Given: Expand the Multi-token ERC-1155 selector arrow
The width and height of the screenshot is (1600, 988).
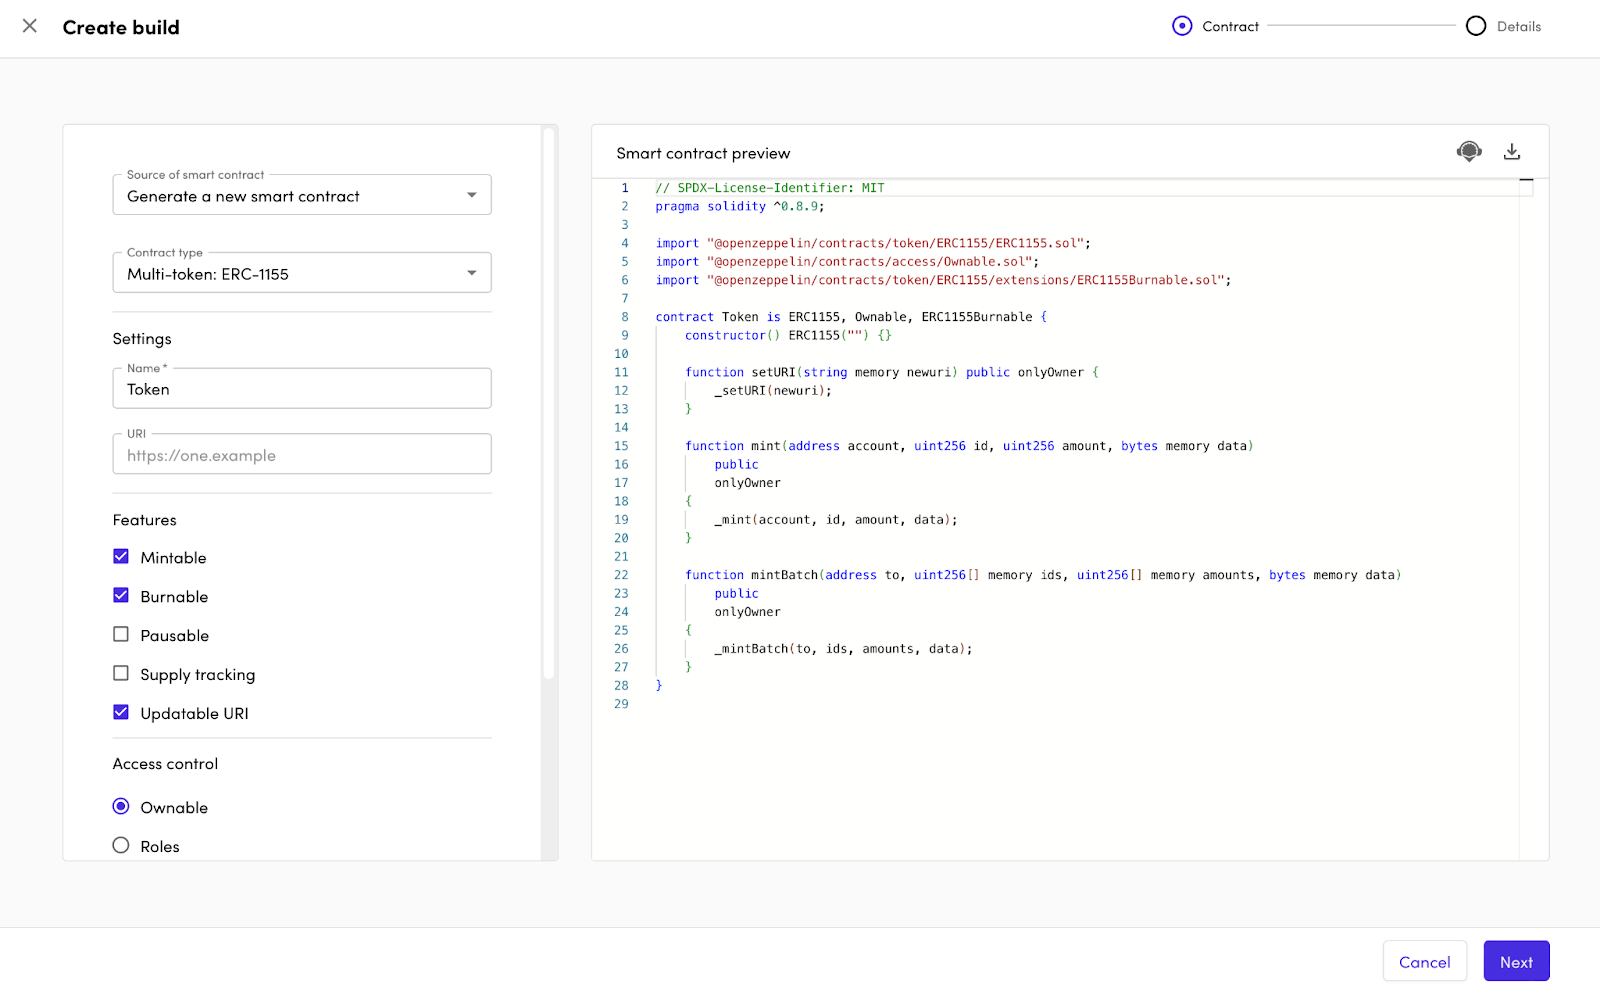Looking at the screenshot, I should pos(470,272).
